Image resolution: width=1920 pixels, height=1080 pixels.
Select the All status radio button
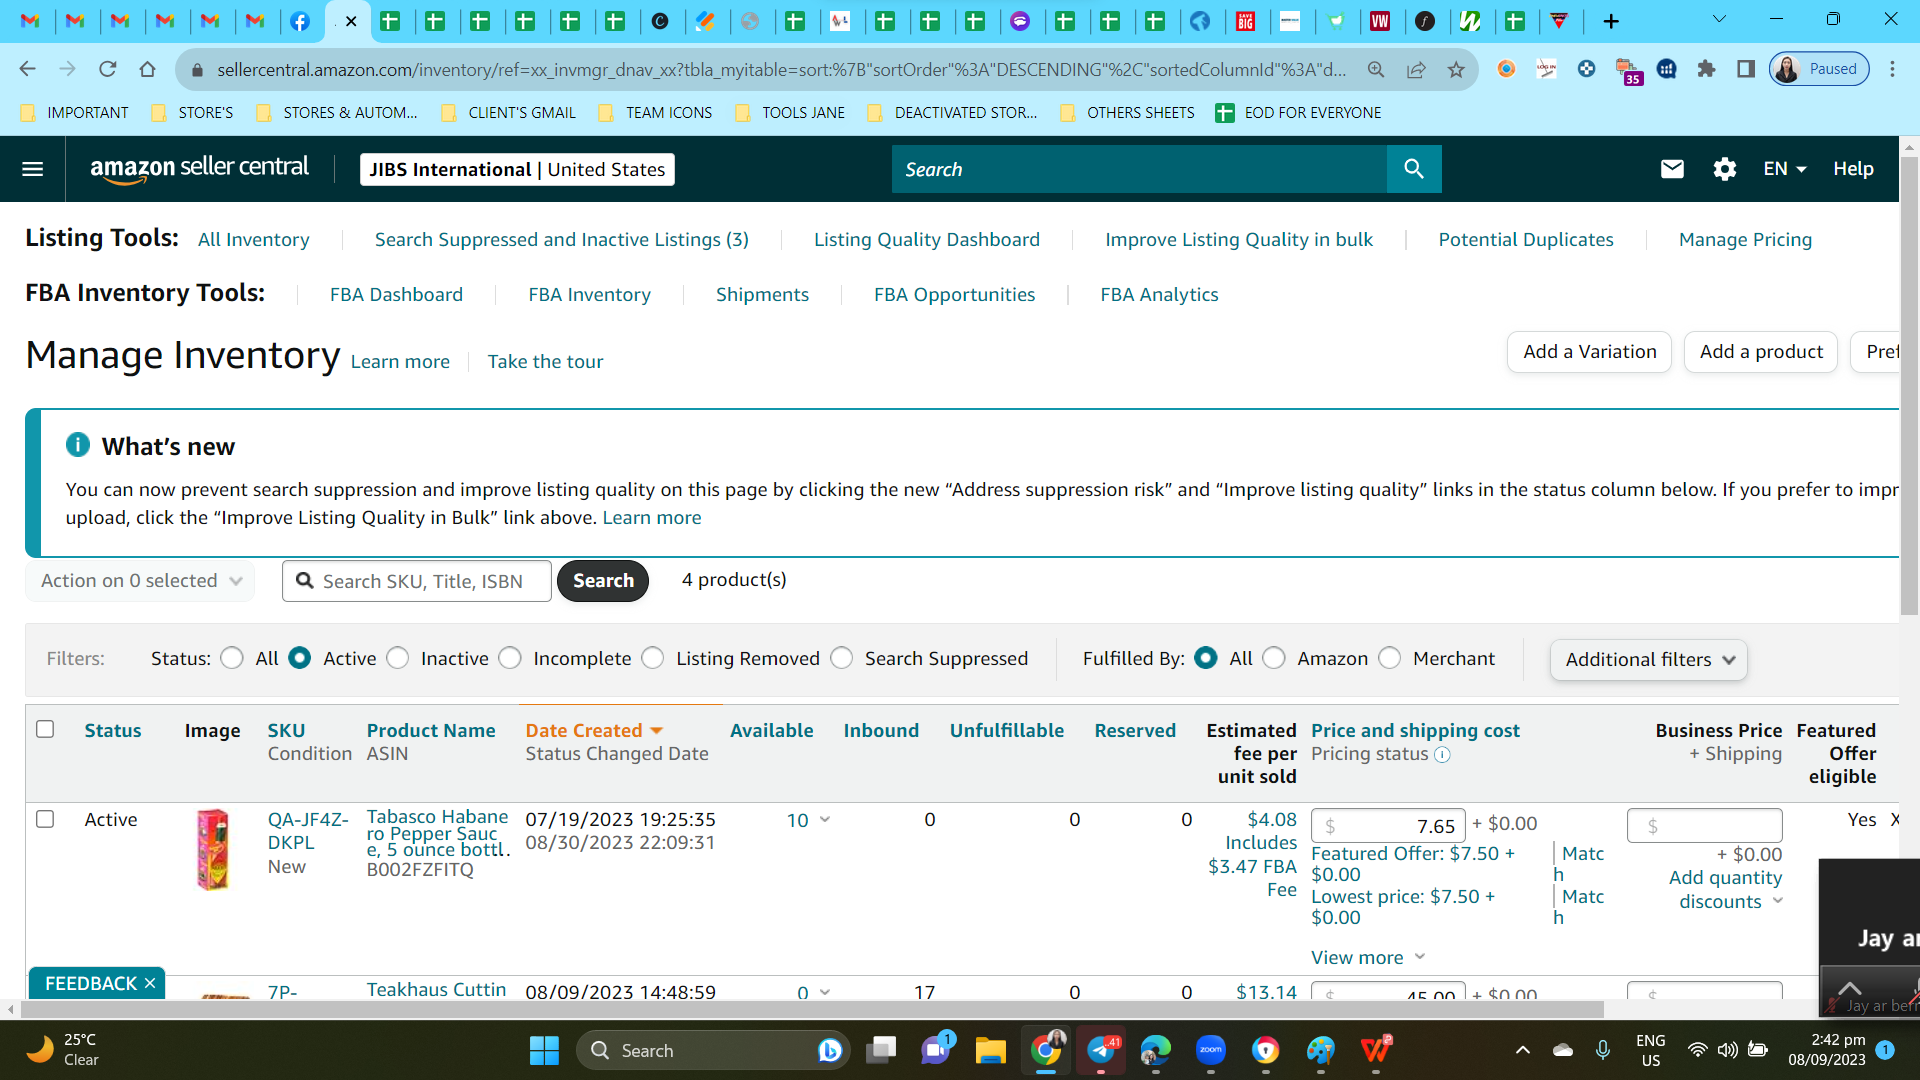(232, 658)
